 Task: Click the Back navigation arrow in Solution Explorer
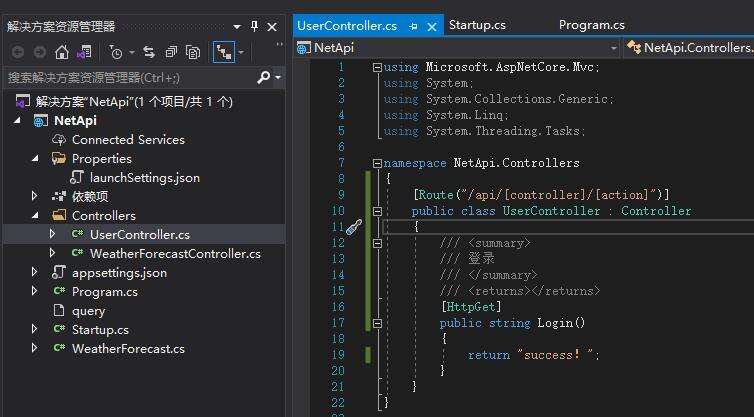click(x=18, y=52)
